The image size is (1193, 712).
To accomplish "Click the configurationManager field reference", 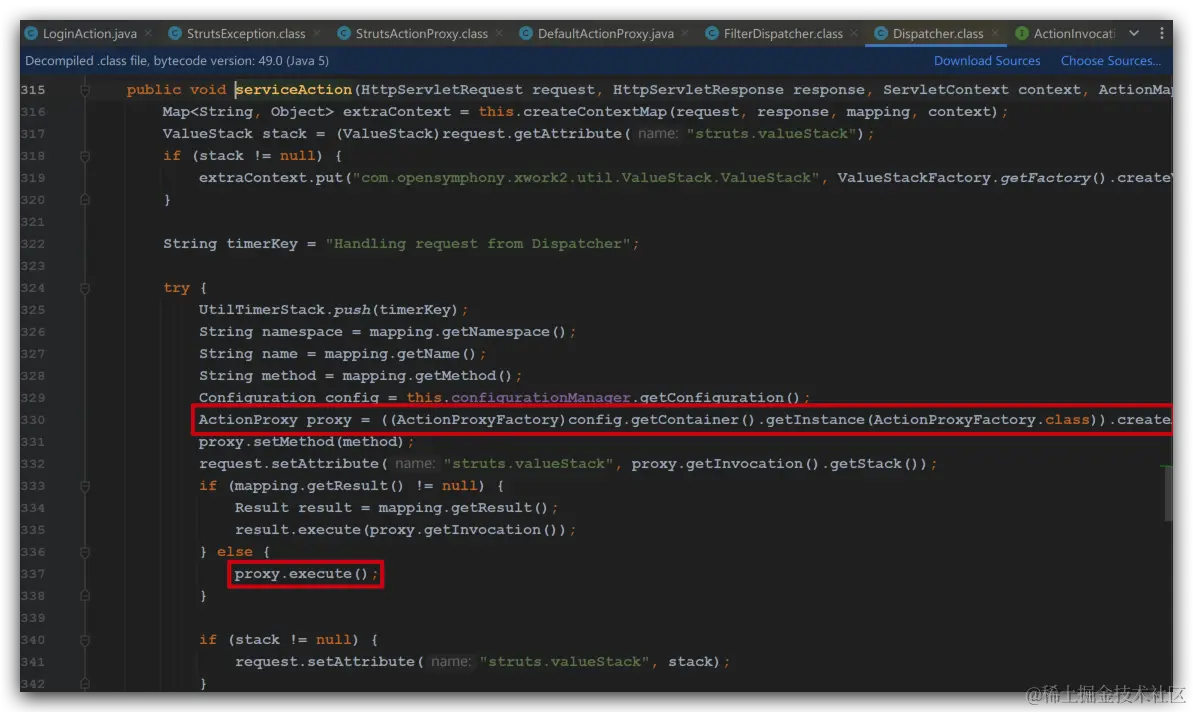I will [x=540, y=398].
